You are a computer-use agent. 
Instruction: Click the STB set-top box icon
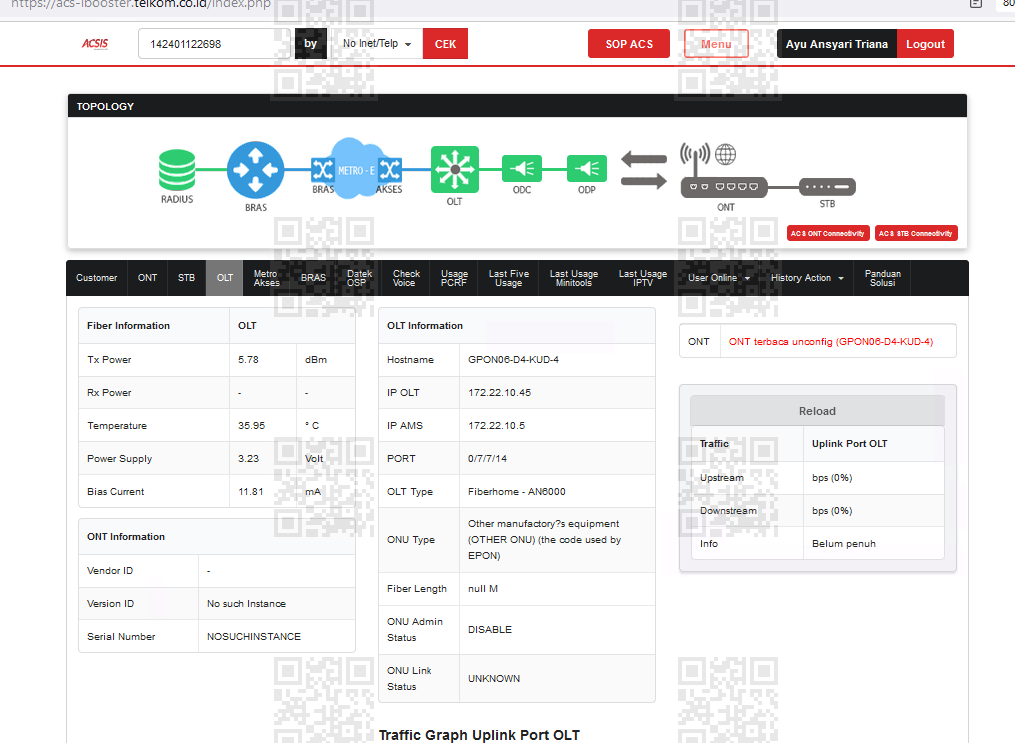click(x=827, y=186)
